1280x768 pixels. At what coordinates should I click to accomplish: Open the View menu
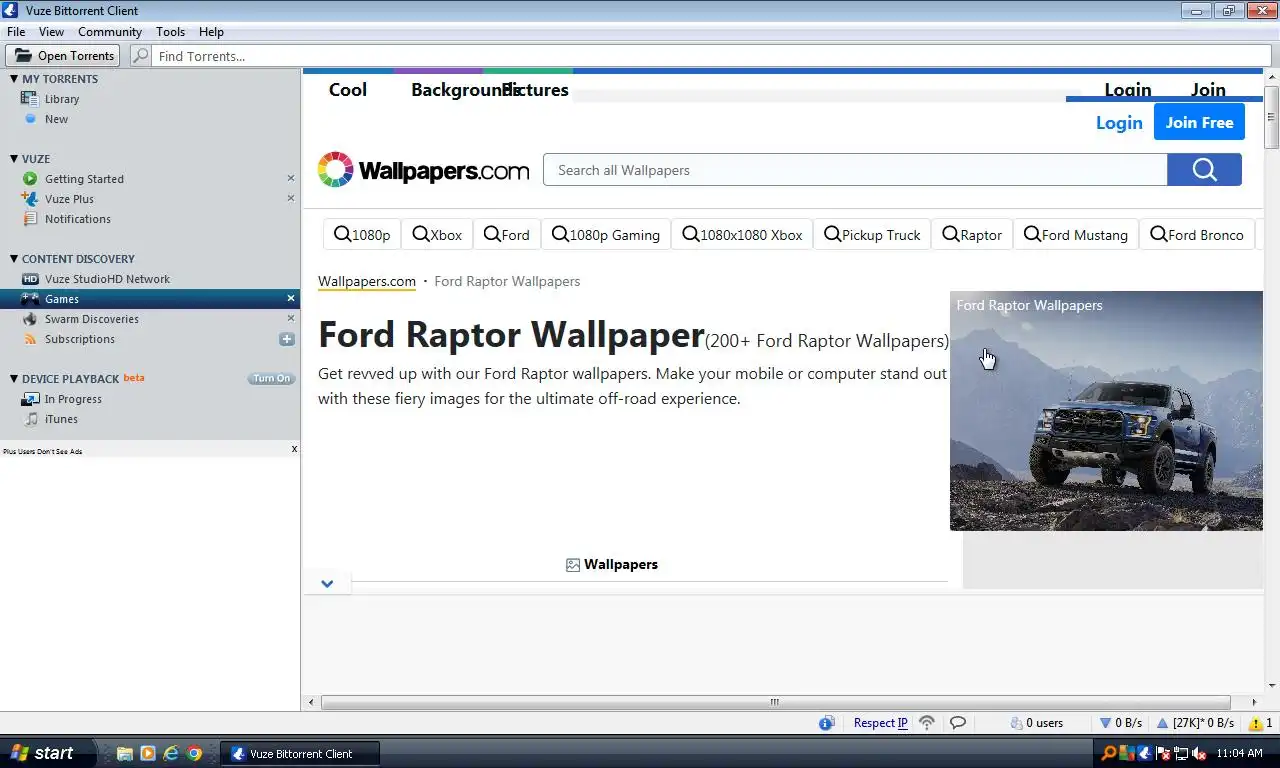tap(51, 32)
